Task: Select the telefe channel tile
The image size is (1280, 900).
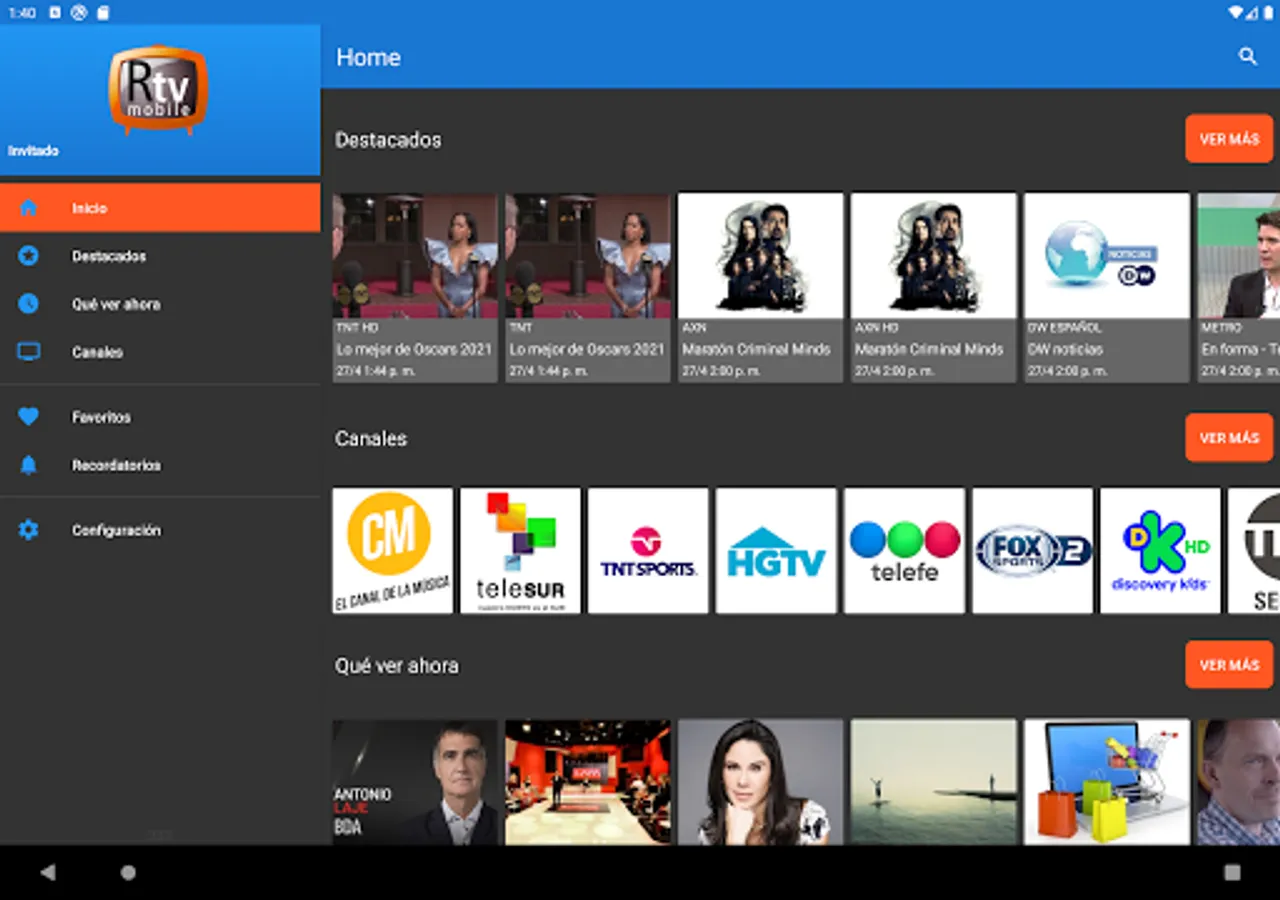Action: click(904, 551)
